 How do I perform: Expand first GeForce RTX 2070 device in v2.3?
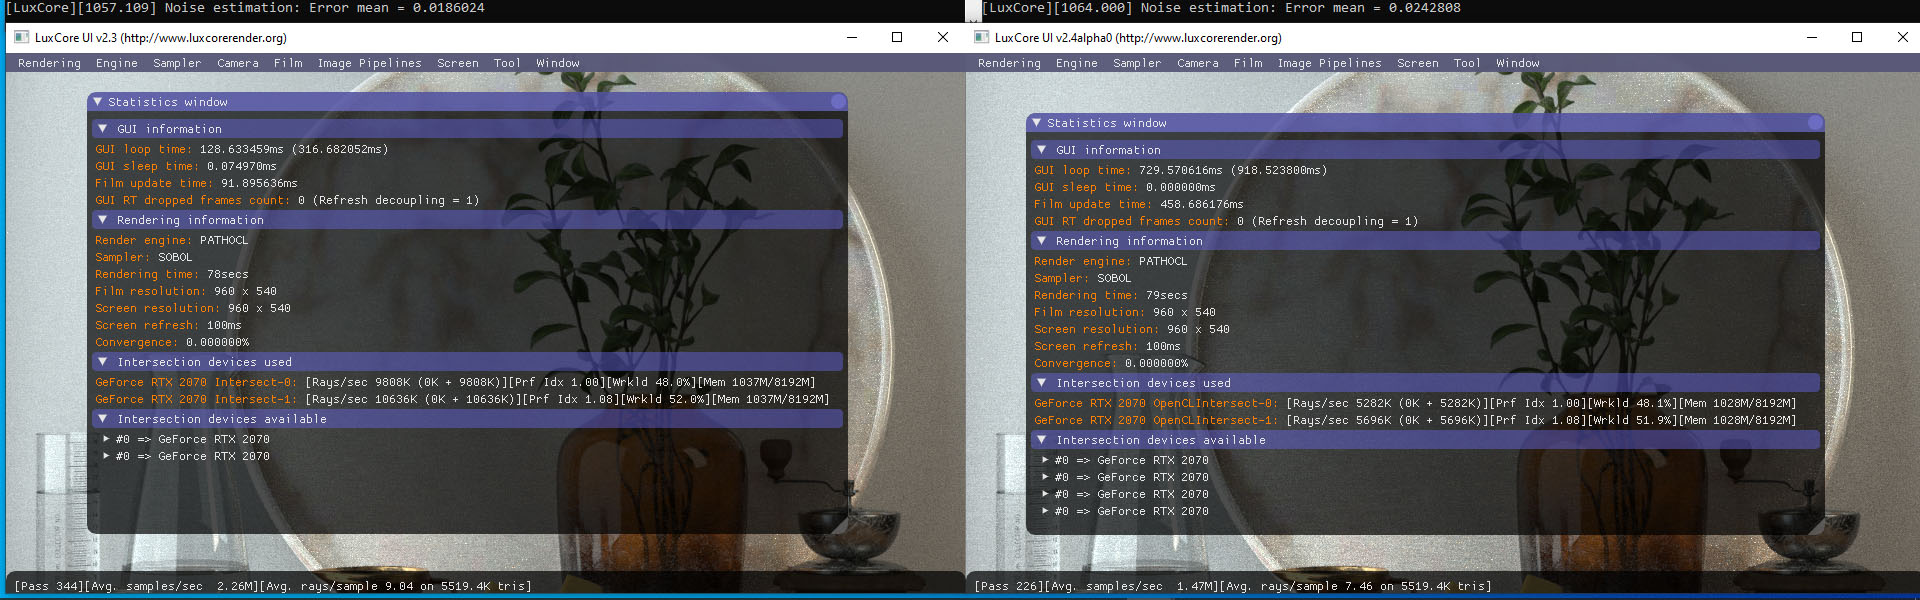[106, 439]
